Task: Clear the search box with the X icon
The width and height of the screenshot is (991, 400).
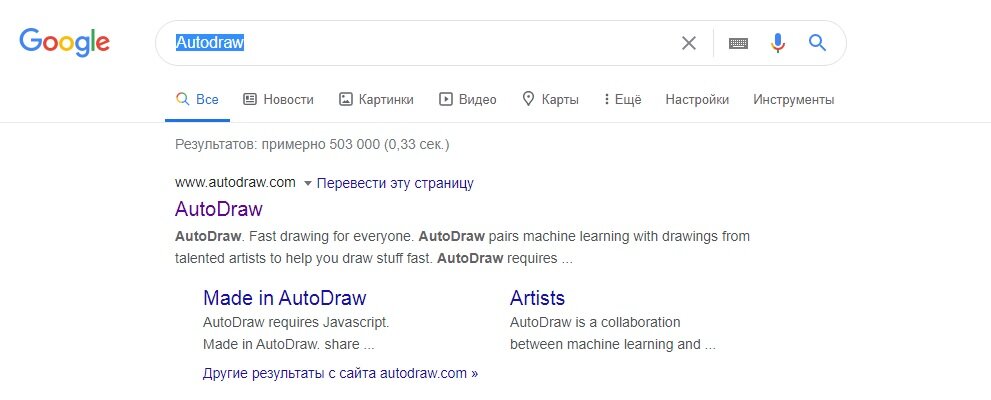Action: [688, 43]
